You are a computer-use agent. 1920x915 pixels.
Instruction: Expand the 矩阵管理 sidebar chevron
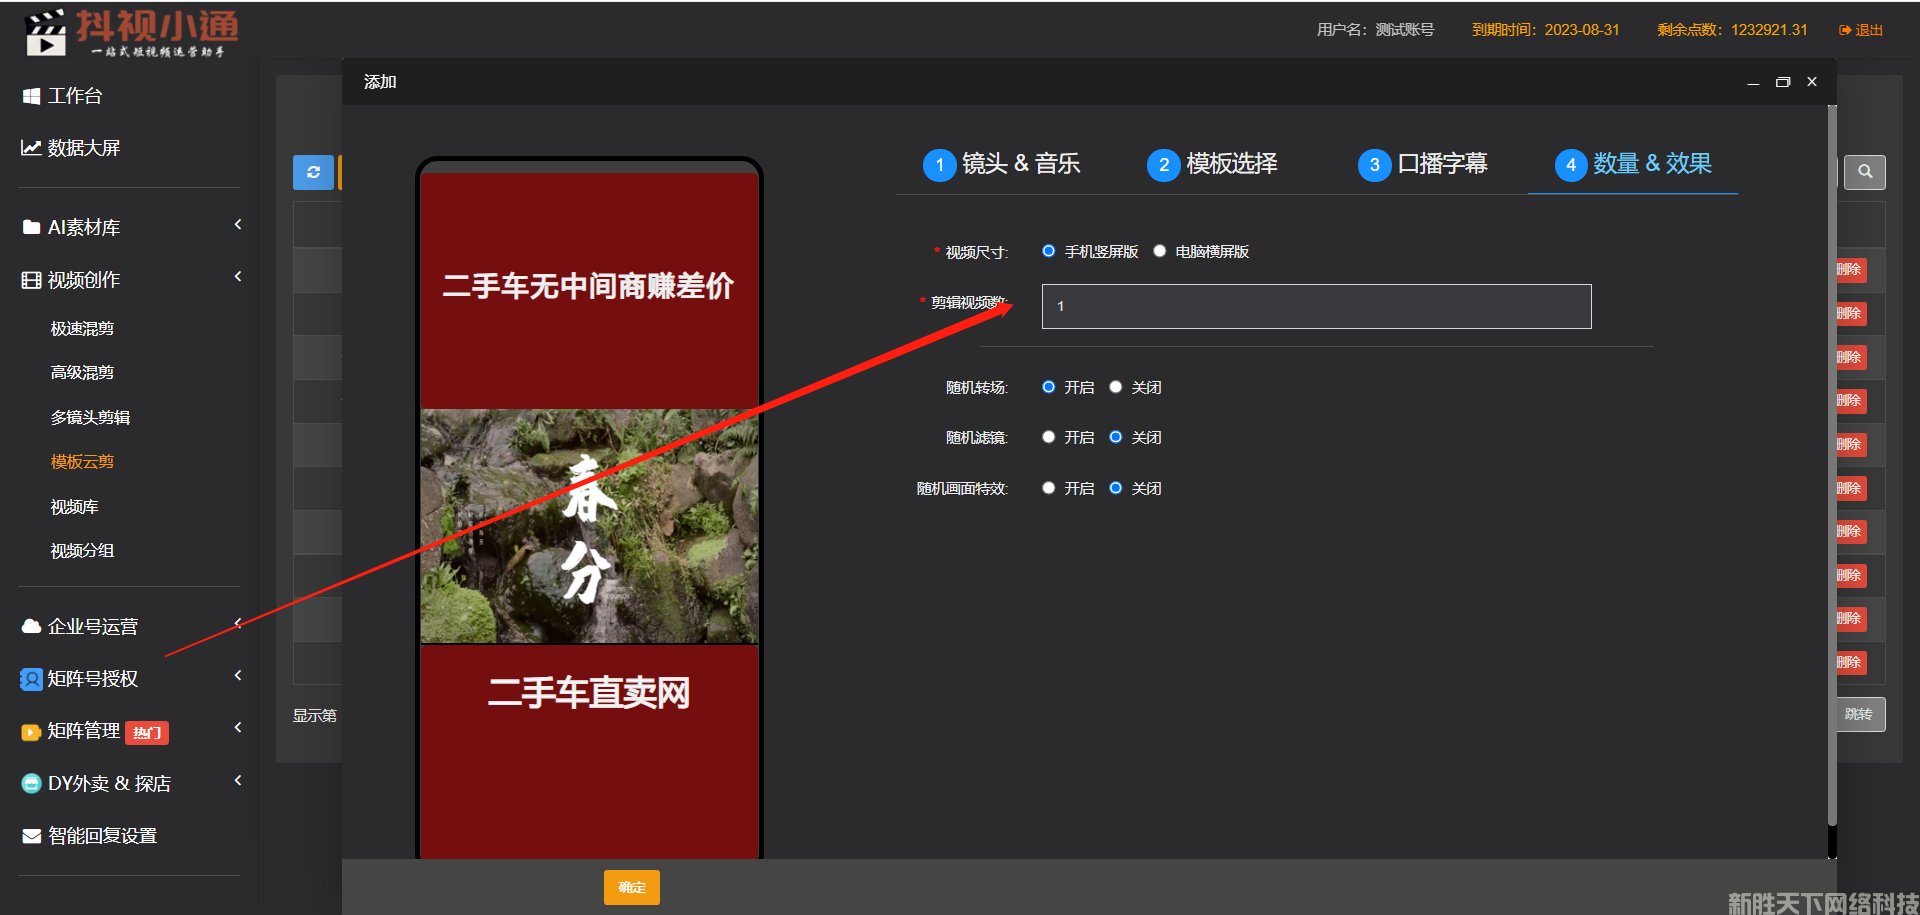pos(238,728)
